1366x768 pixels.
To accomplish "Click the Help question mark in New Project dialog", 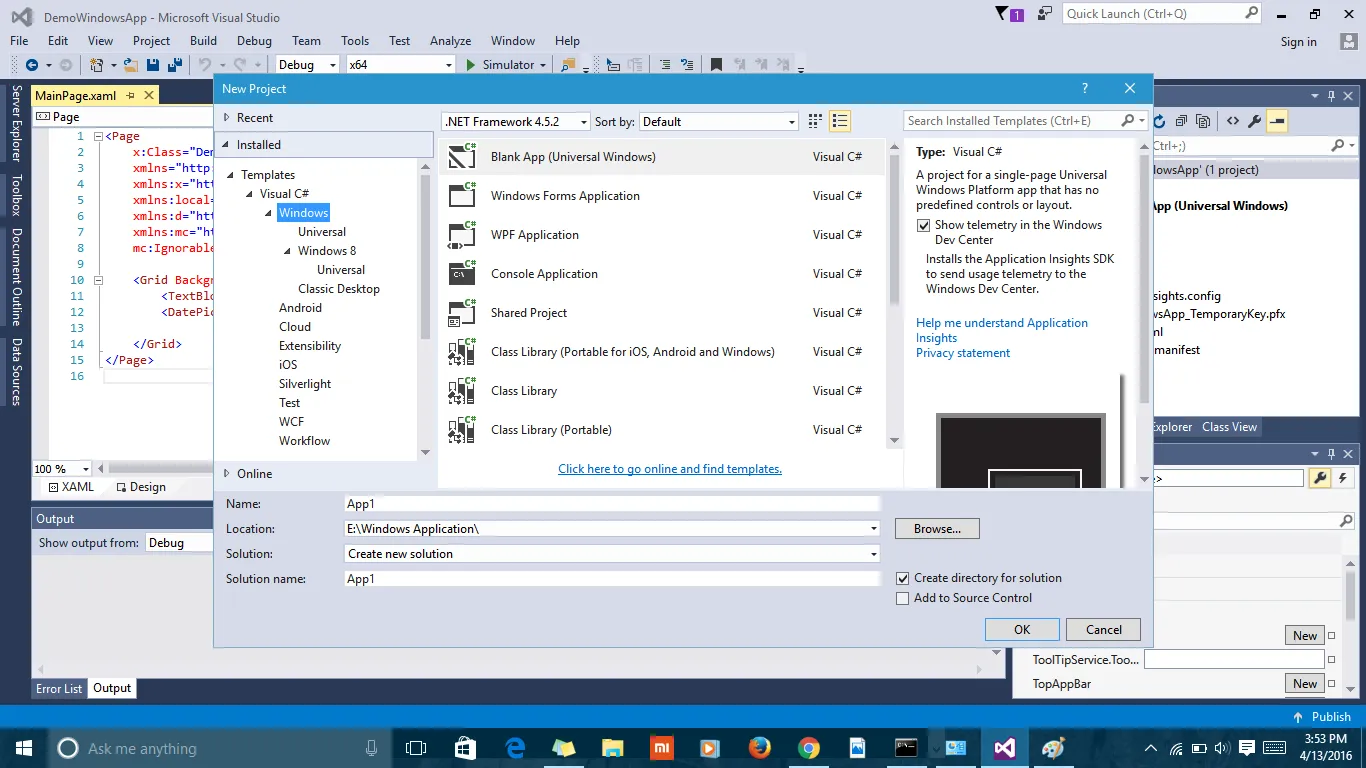I will pyautogui.click(x=1085, y=89).
